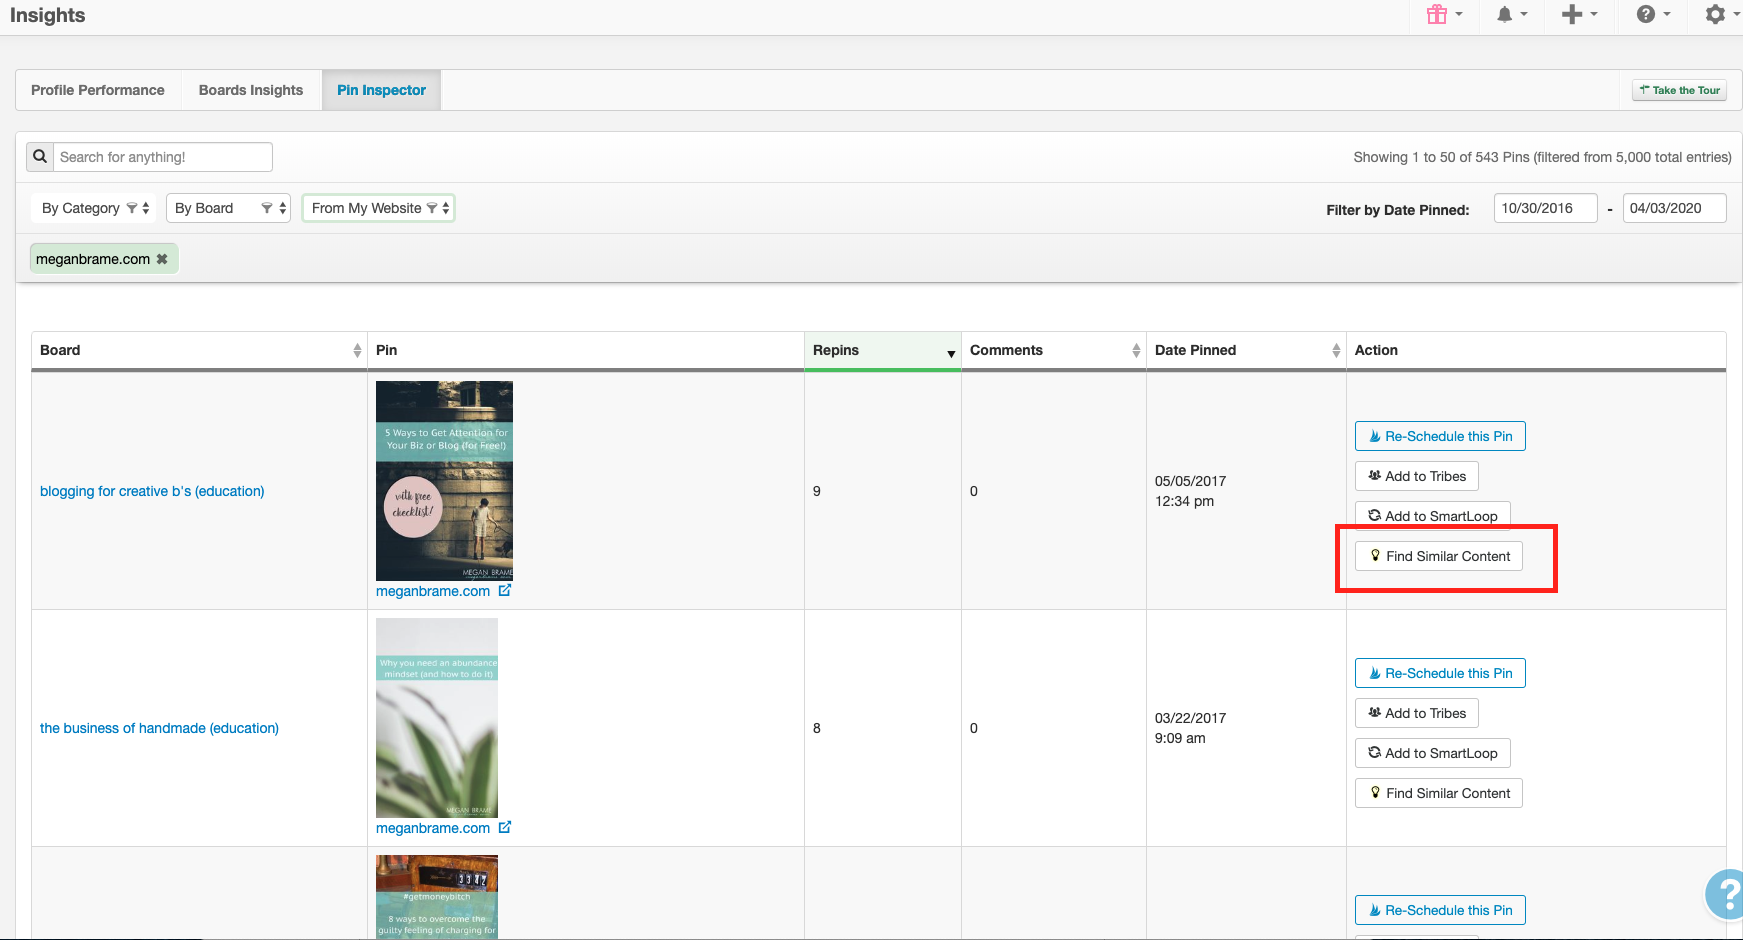
Task: Click the search magnifier icon
Action: 40,157
